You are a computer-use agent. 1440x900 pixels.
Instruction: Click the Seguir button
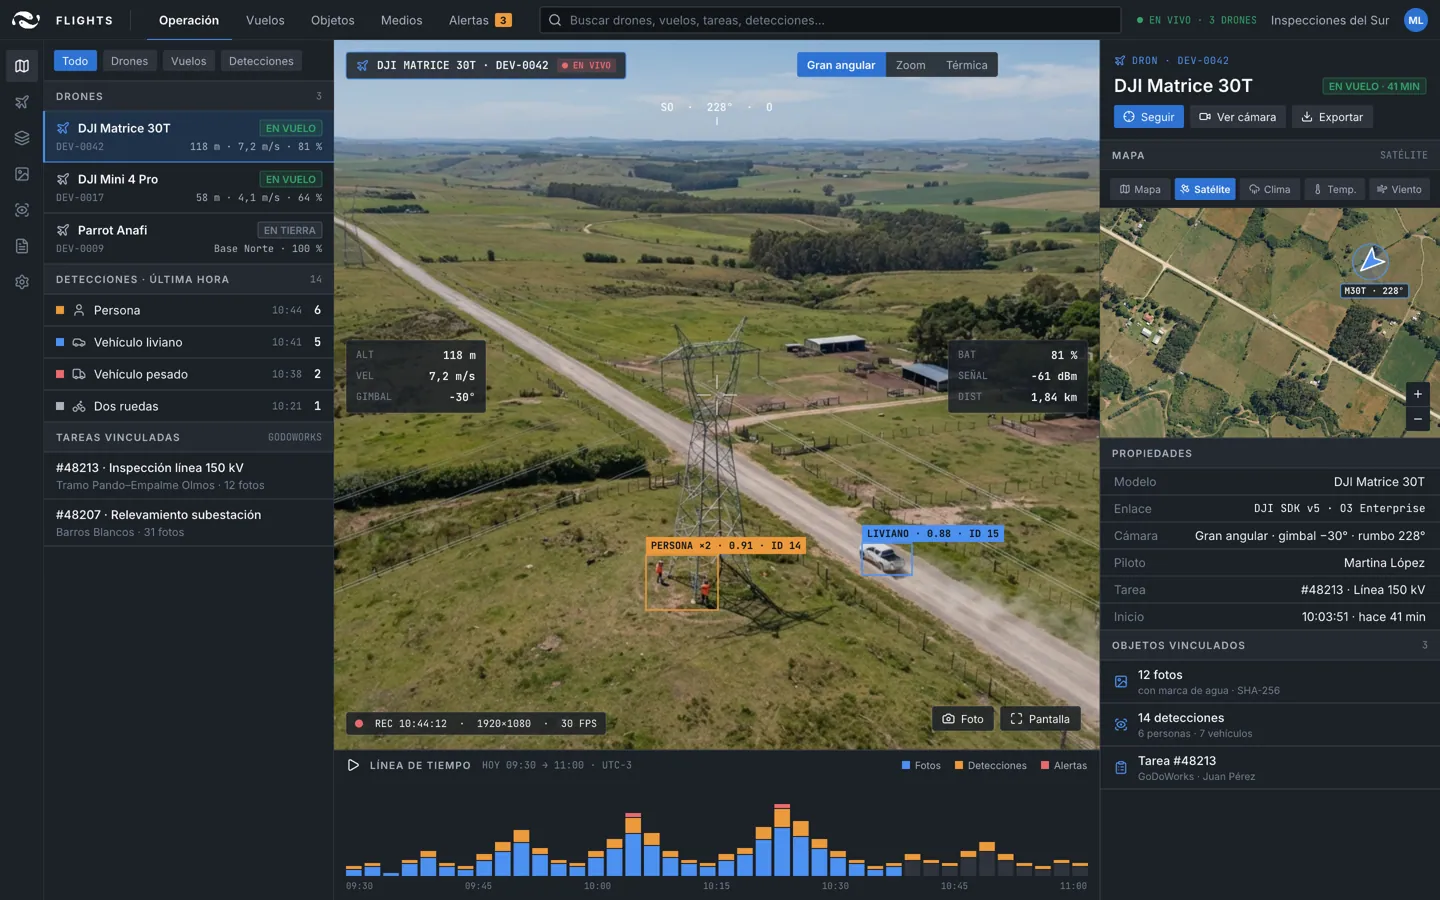[1148, 117]
